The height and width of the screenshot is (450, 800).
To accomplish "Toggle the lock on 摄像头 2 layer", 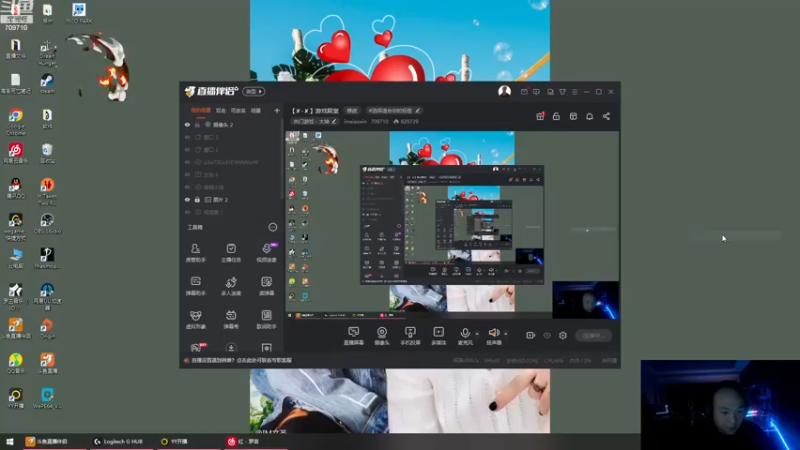I will pyautogui.click(x=197, y=124).
